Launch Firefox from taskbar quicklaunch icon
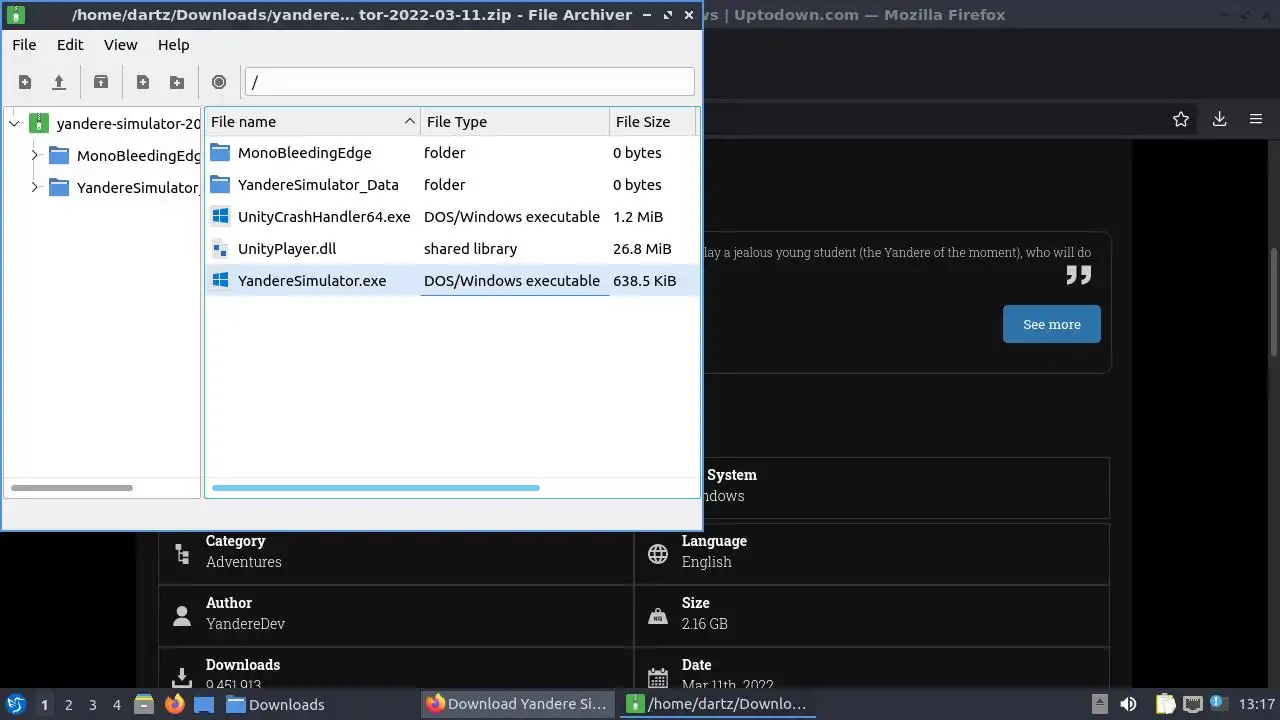Screen dimensions: 1280x720 tap(174, 704)
